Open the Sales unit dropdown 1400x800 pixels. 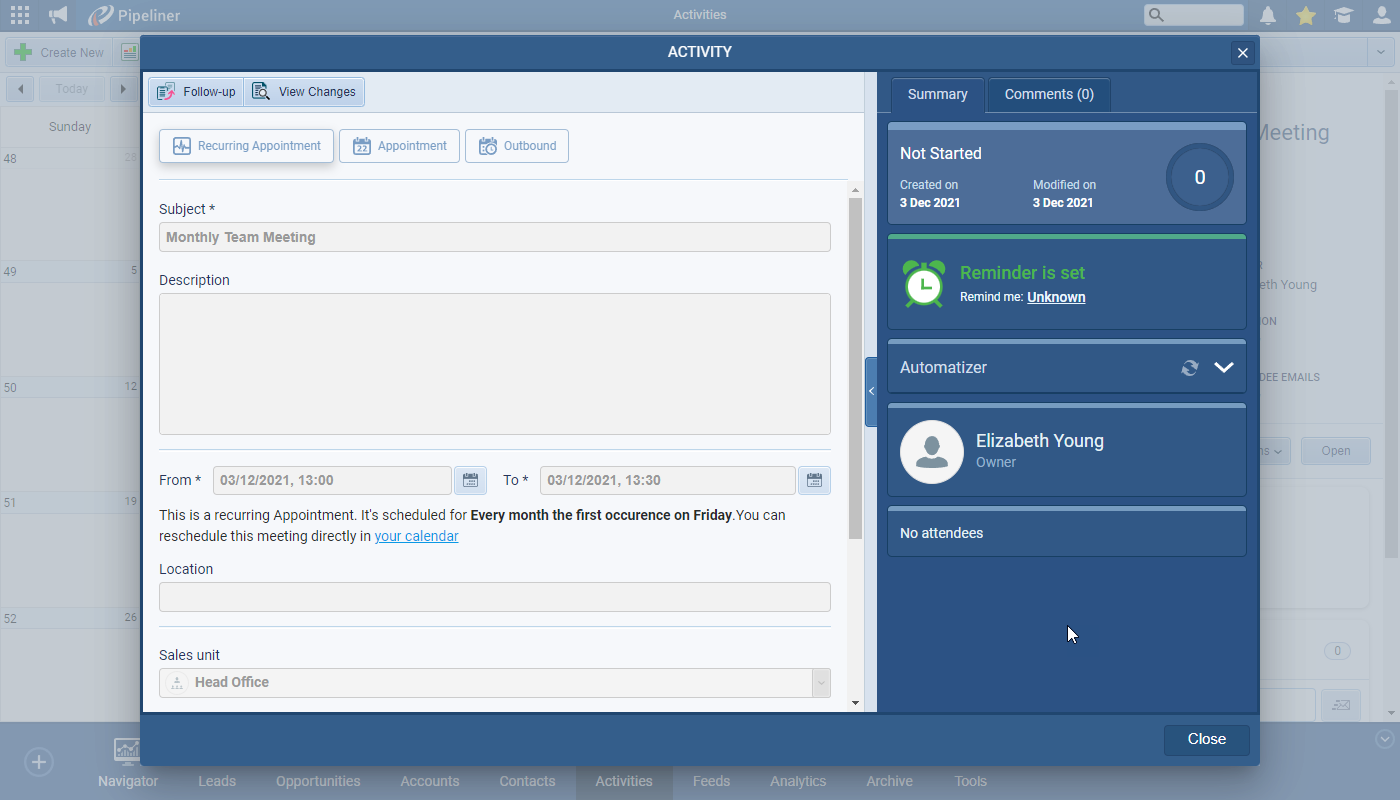point(821,682)
